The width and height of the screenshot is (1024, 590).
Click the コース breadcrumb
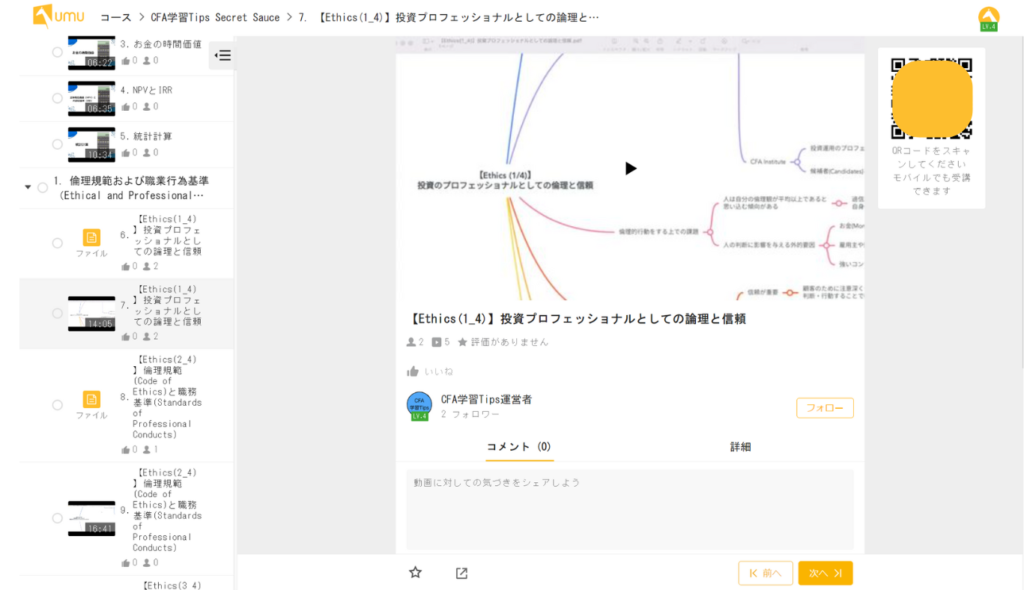pos(116,18)
